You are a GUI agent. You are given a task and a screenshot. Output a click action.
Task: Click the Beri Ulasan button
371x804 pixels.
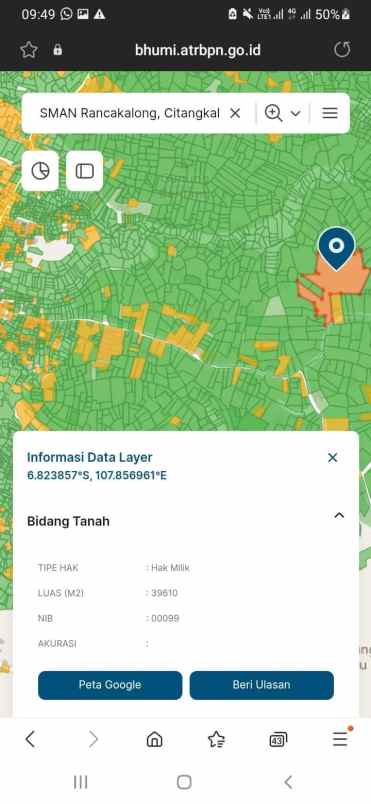(262, 685)
